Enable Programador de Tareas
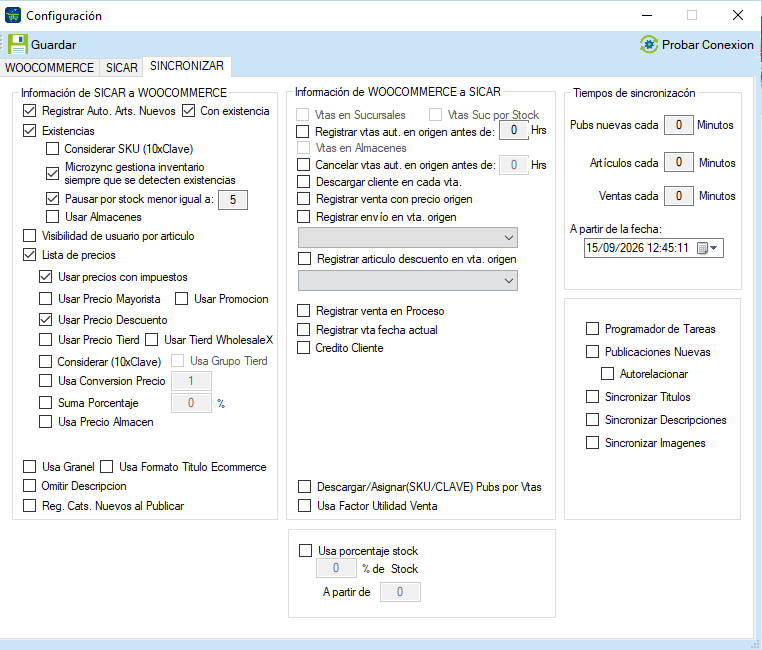Screen dimensions: 762x650 tap(592, 329)
